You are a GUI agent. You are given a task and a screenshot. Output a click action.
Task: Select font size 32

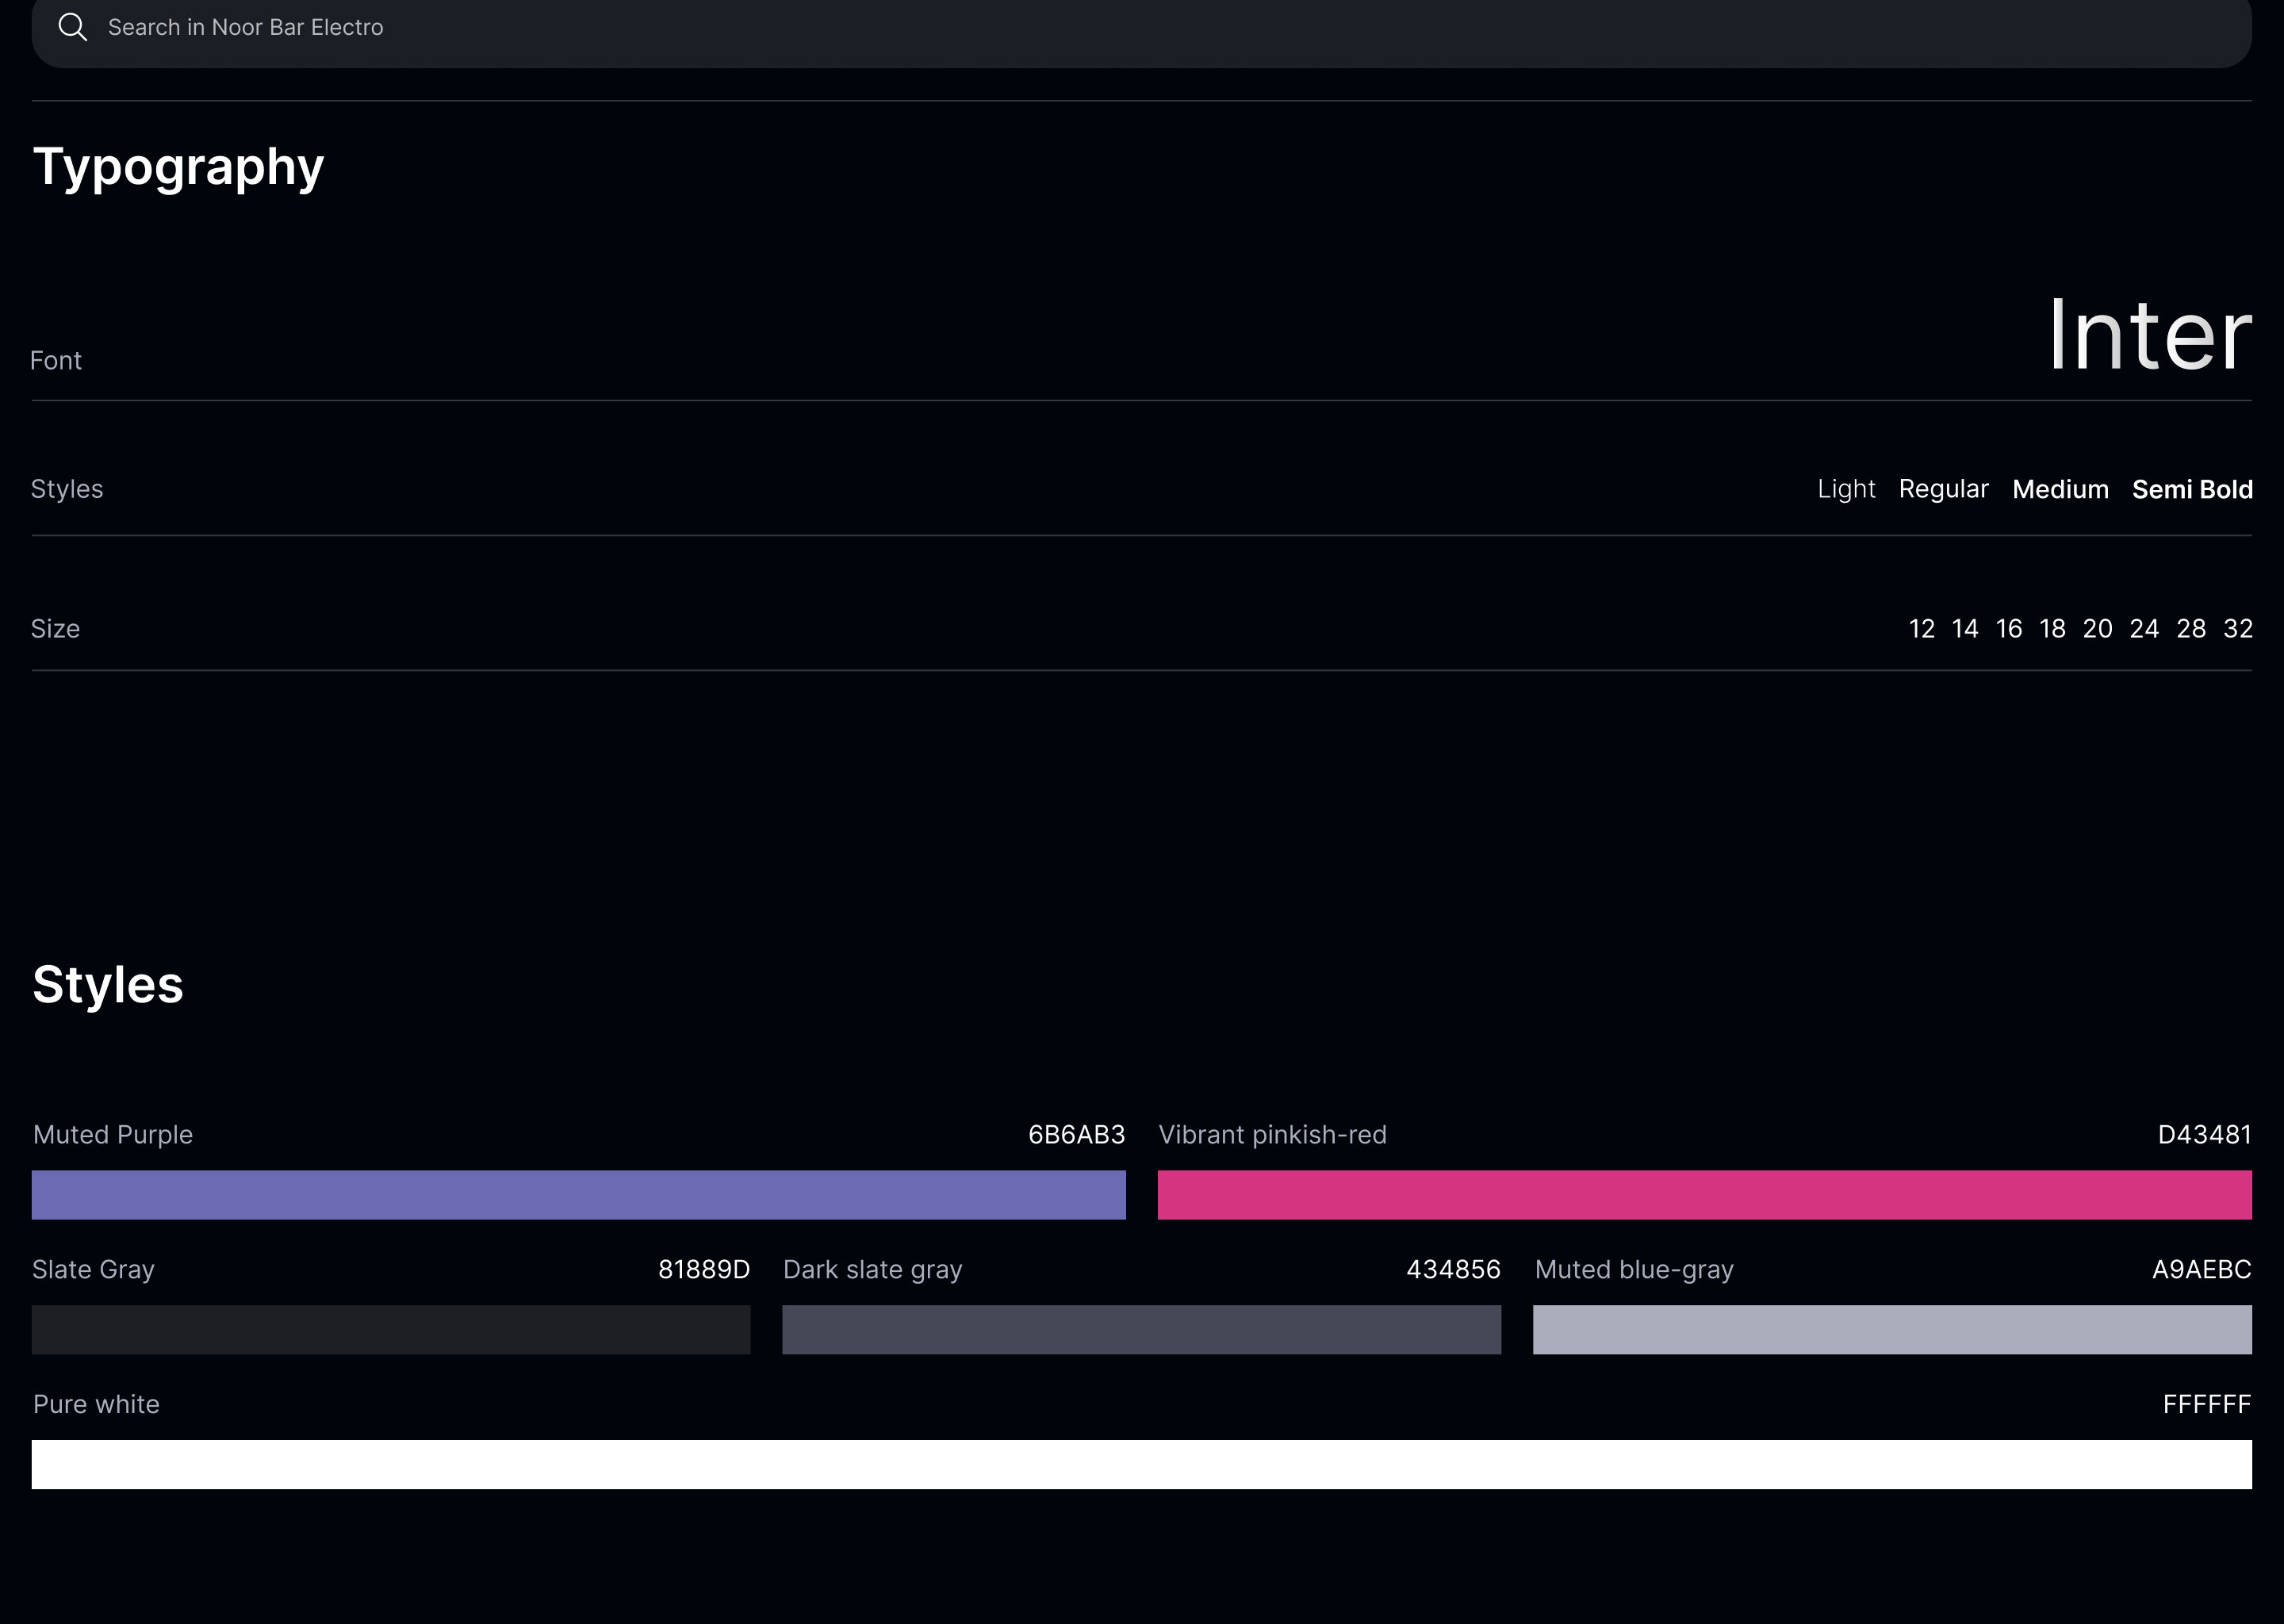click(2237, 629)
